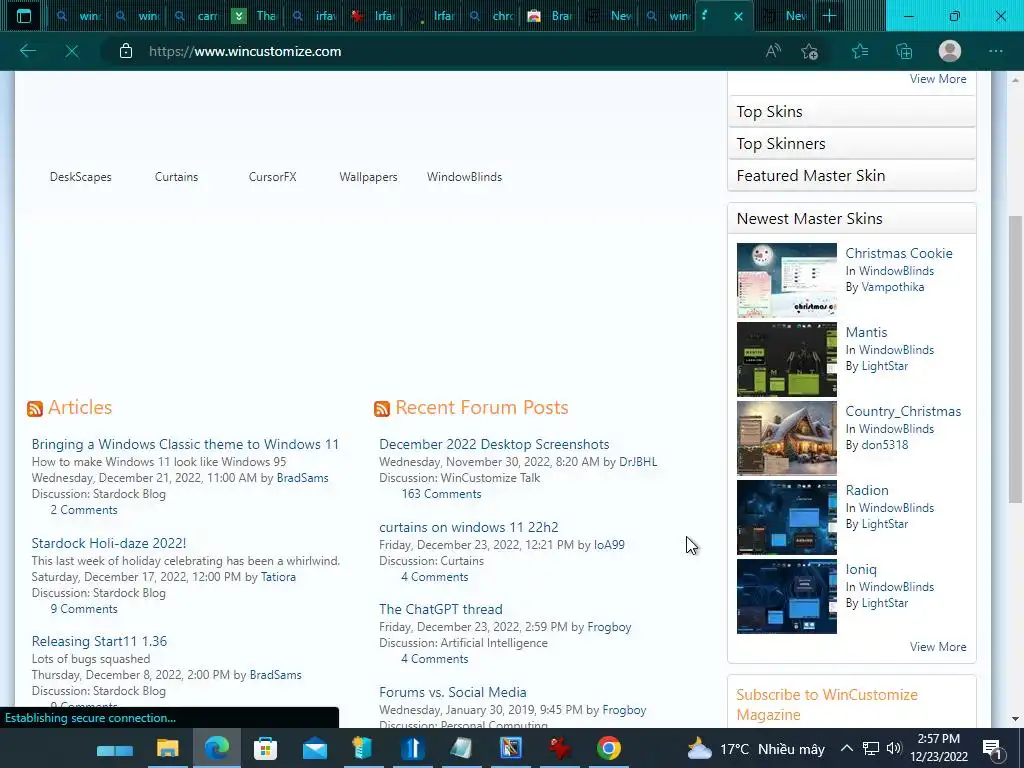This screenshot has width=1024, height=768.
Task: Open the Mantis skin thumbnail
Action: 786,359
